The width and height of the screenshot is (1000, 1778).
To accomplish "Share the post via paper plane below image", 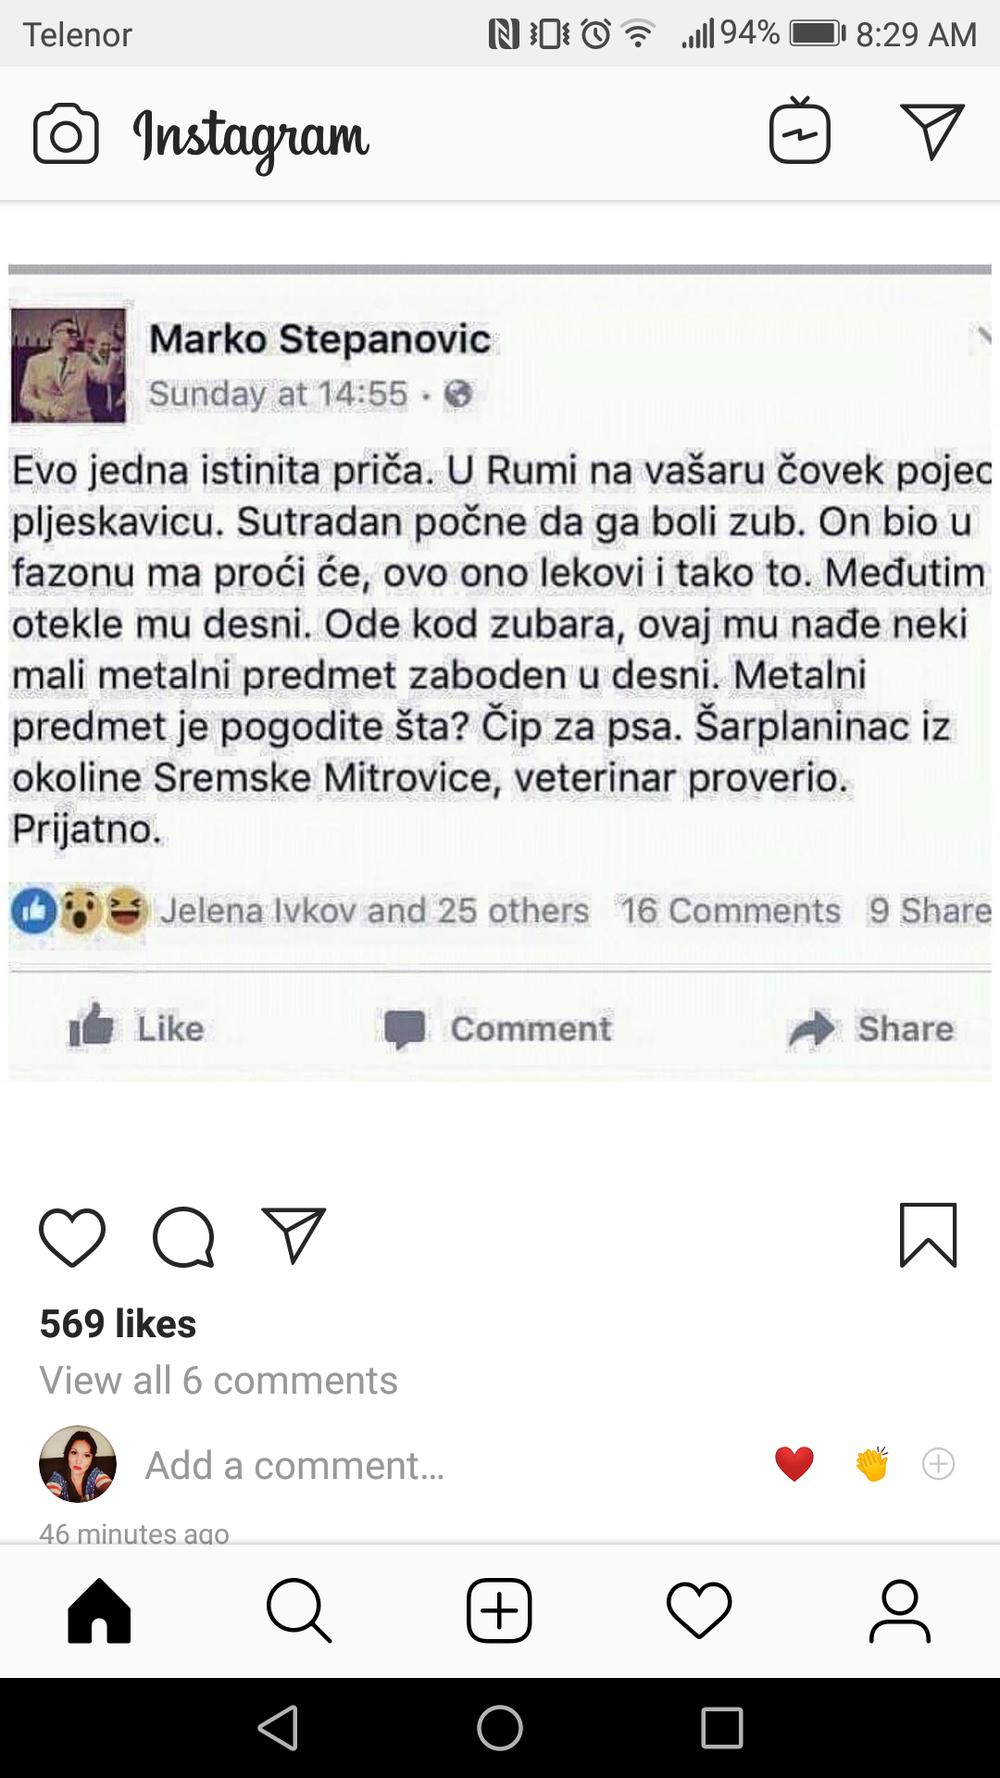I will point(293,1235).
